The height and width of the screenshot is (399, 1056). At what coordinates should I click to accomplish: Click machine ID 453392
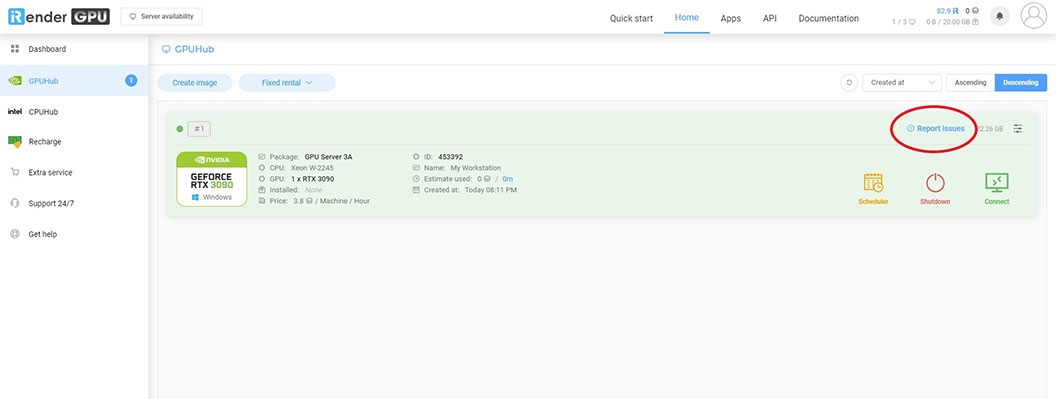tap(450, 157)
